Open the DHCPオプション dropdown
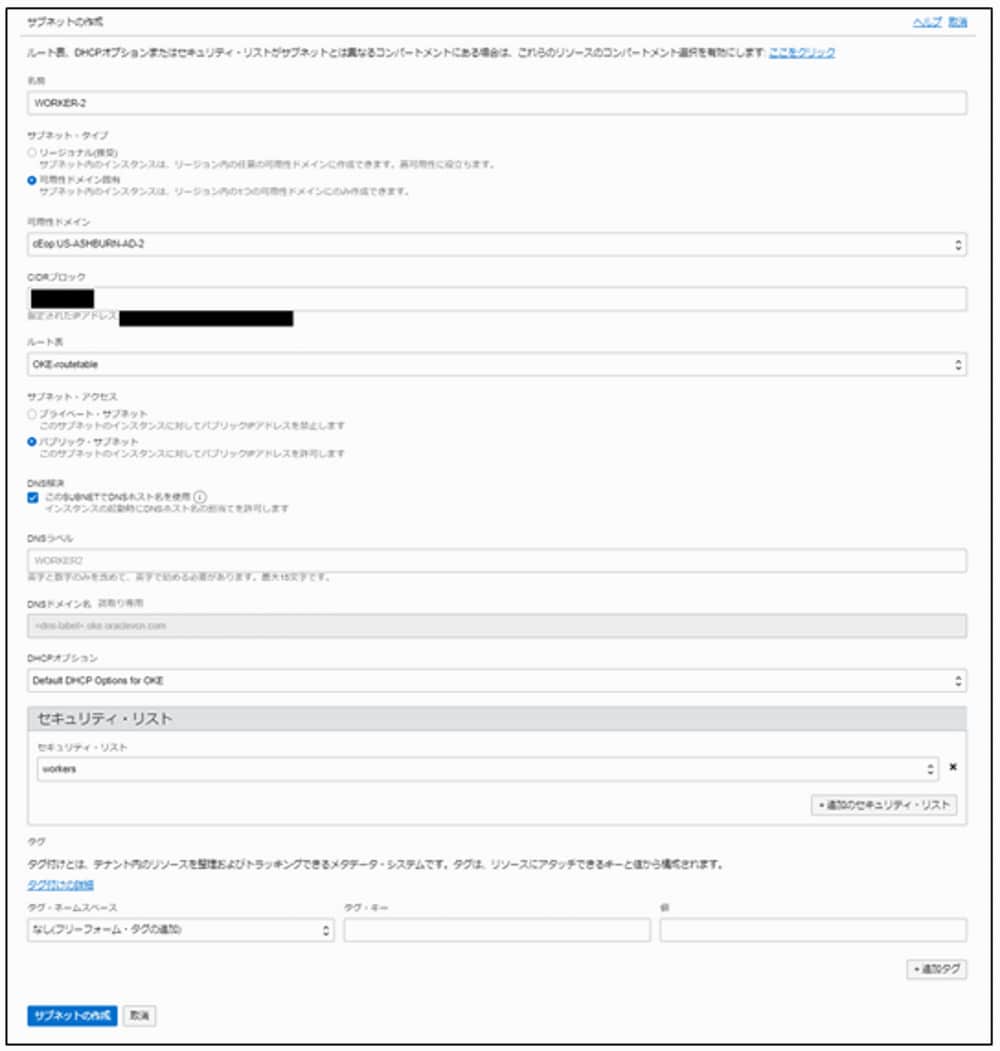Image resolution: width=1000 pixels, height=1051 pixels. point(497,681)
